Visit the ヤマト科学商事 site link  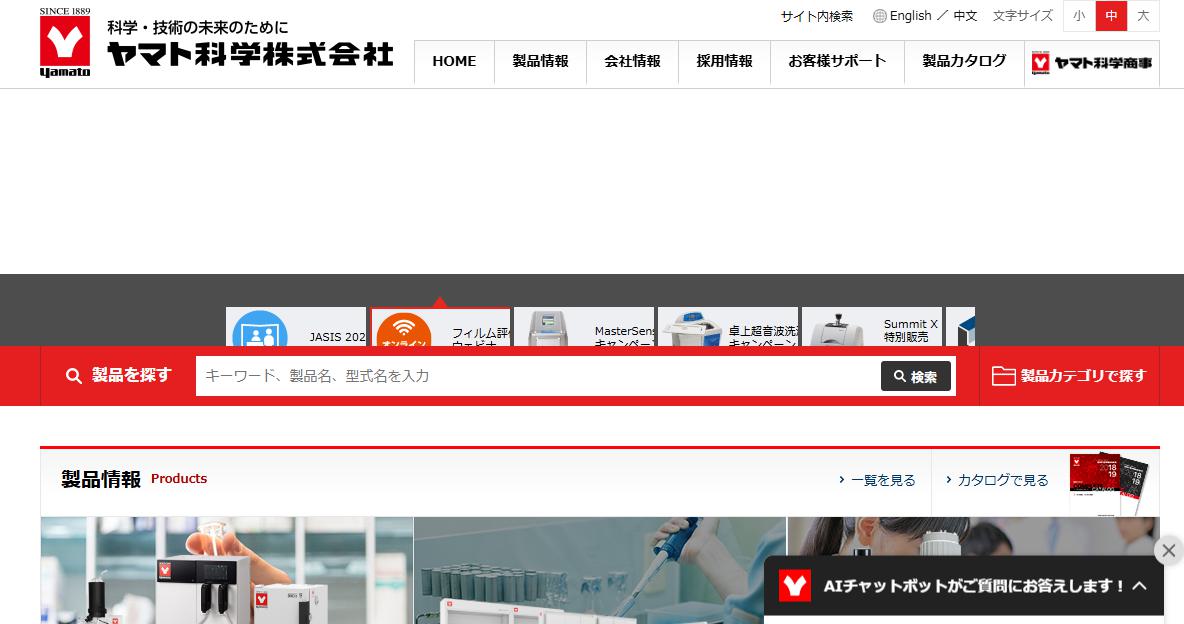tap(1092, 63)
